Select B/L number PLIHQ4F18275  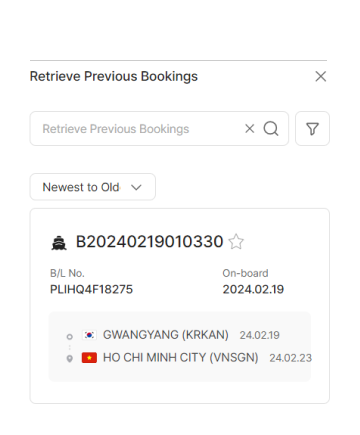pyautogui.click(x=91, y=289)
